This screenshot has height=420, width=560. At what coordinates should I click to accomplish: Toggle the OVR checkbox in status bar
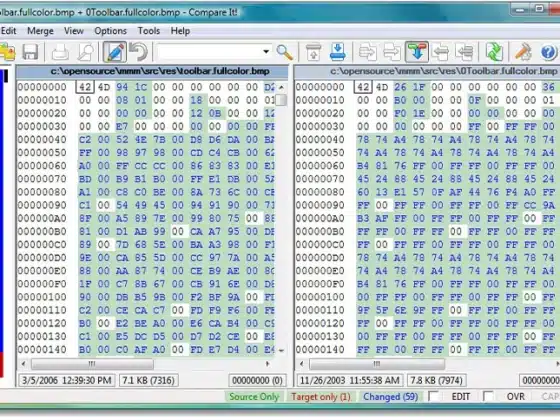click(x=488, y=396)
